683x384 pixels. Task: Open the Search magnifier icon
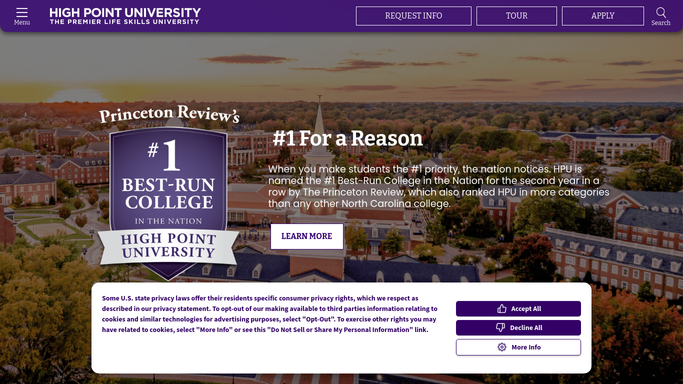(661, 12)
